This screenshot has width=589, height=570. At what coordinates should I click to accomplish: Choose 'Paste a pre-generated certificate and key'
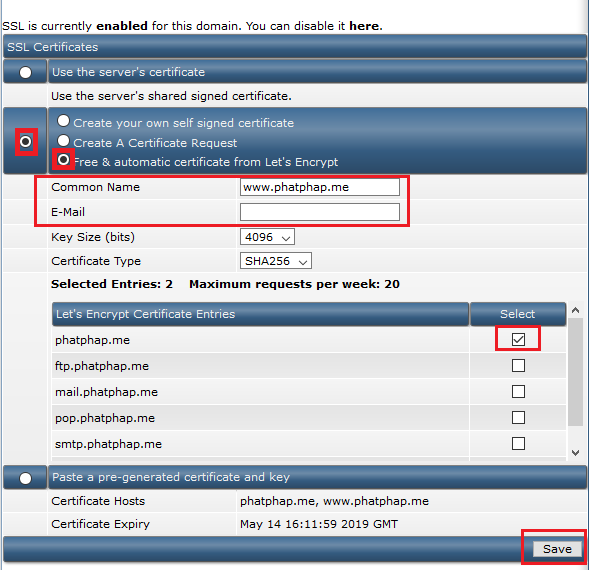point(26,478)
